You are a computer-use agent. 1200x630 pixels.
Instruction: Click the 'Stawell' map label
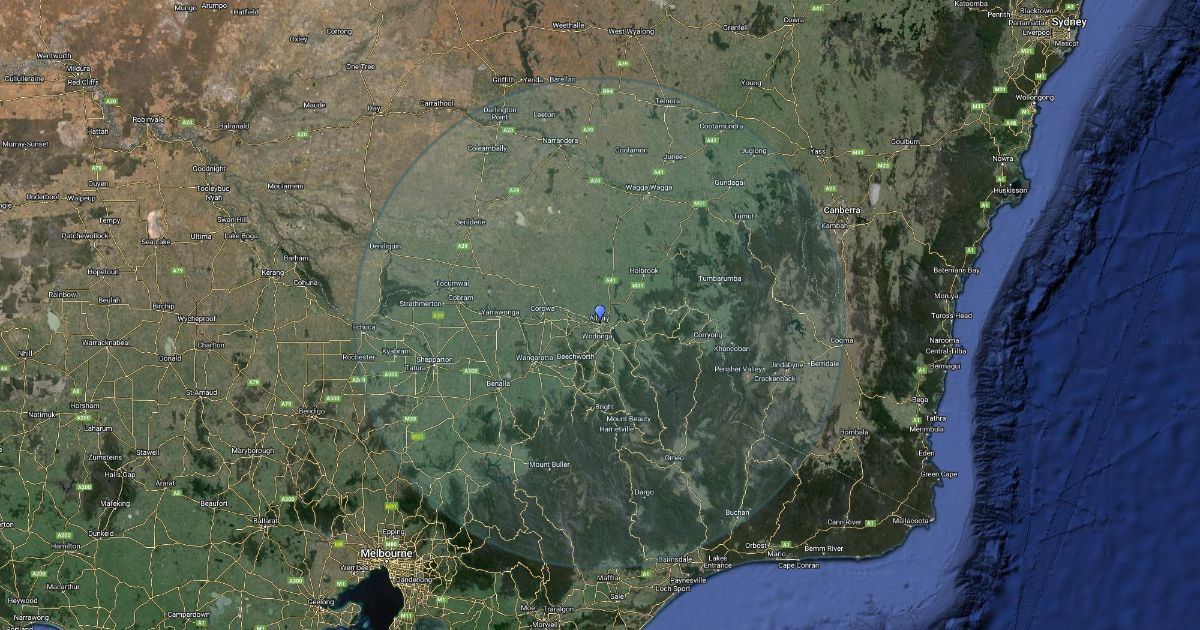(x=148, y=452)
